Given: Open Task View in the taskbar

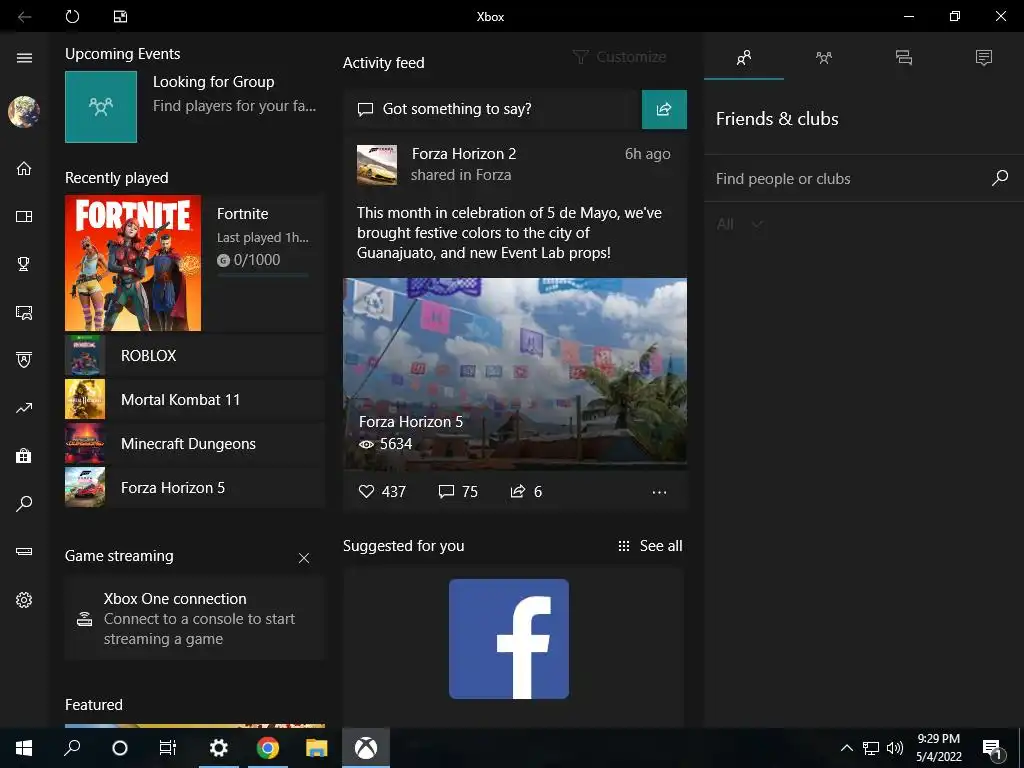Looking at the screenshot, I should point(168,748).
